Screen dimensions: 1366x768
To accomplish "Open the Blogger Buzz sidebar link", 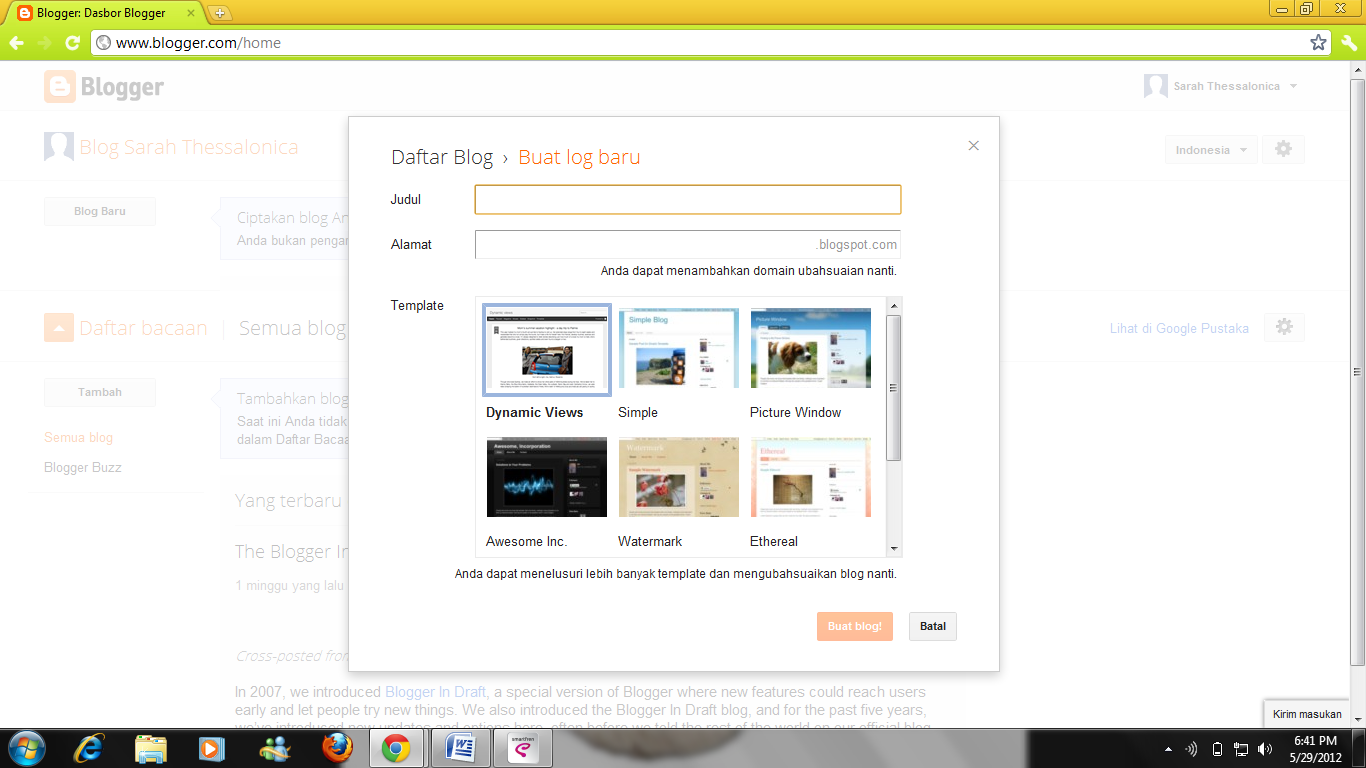I will pyautogui.click(x=83, y=467).
